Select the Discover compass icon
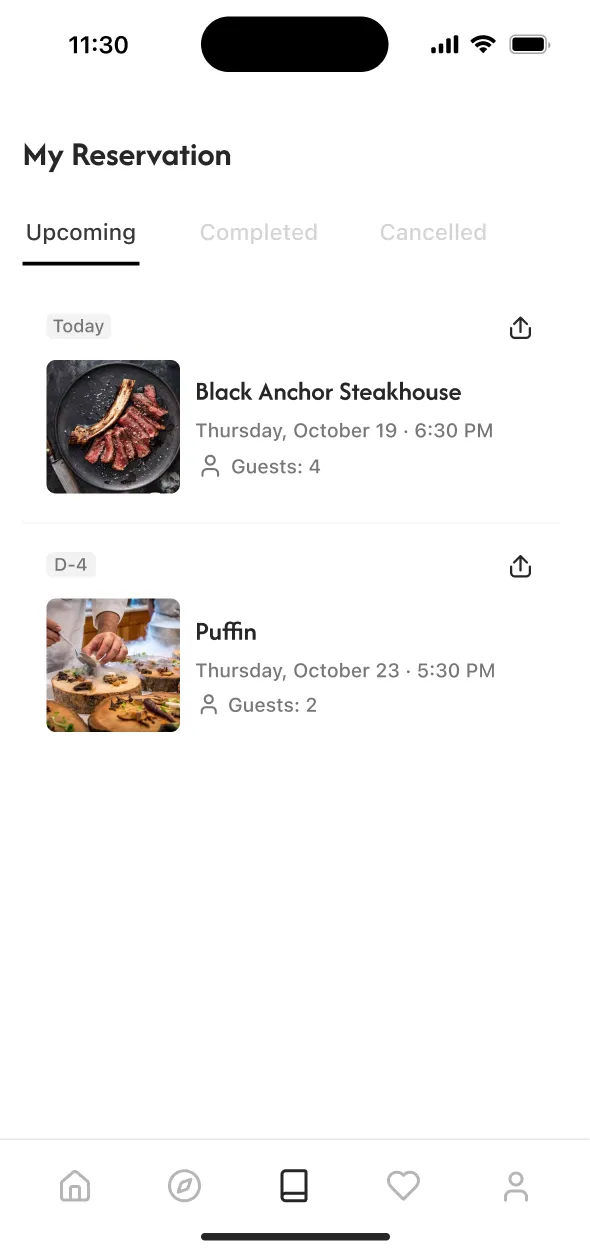The height and width of the screenshot is (1253, 590). pos(184,1186)
